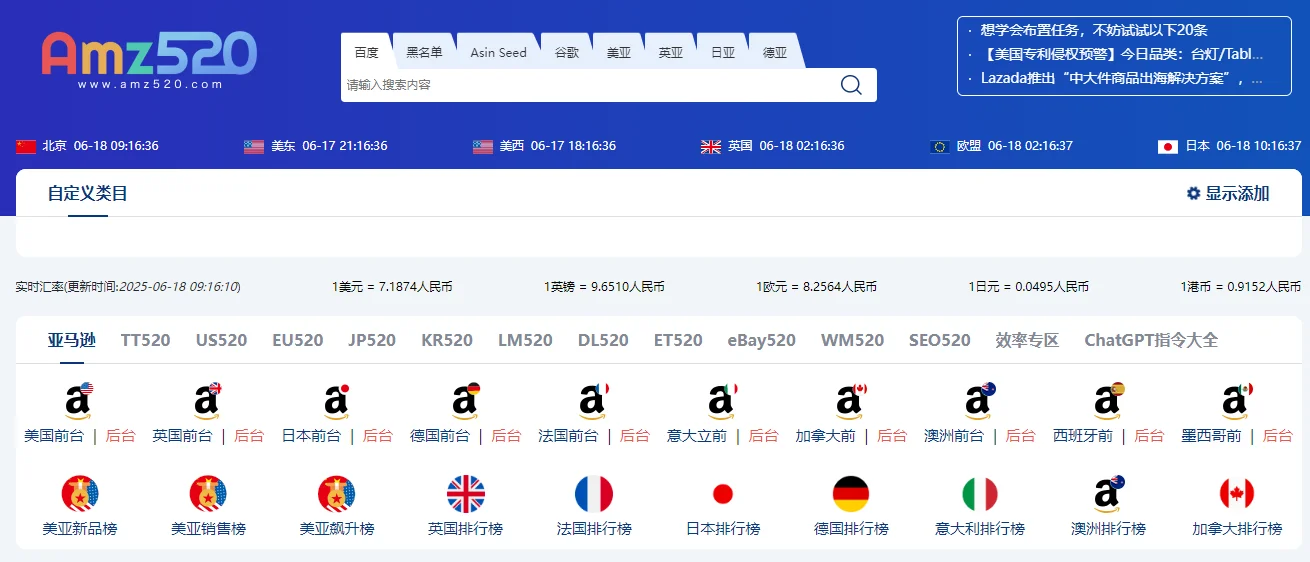The width and height of the screenshot is (1310, 562).
Task: Open the 美亚飙升榜 star flag icon
Action: [337, 493]
